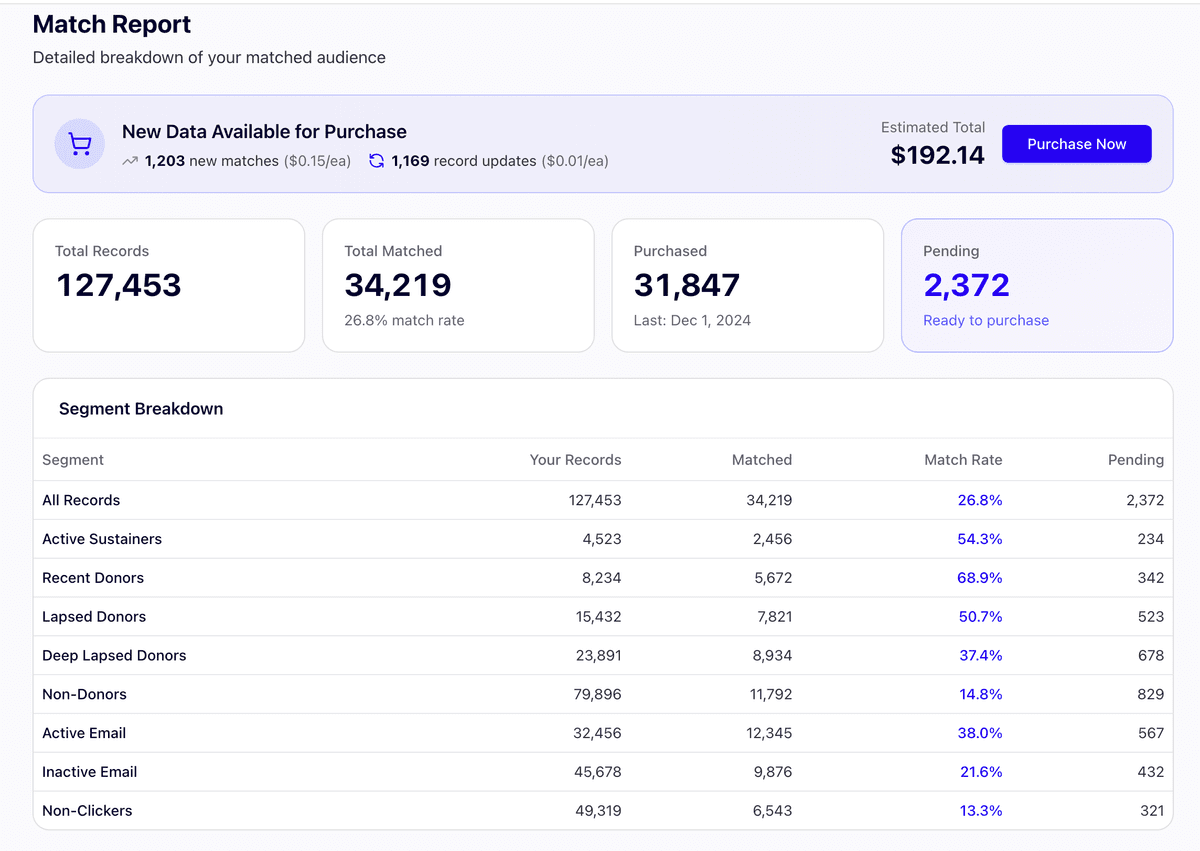Sort by the Match Rate column header
This screenshot has height=851, width=1200.
pos(962,460)
